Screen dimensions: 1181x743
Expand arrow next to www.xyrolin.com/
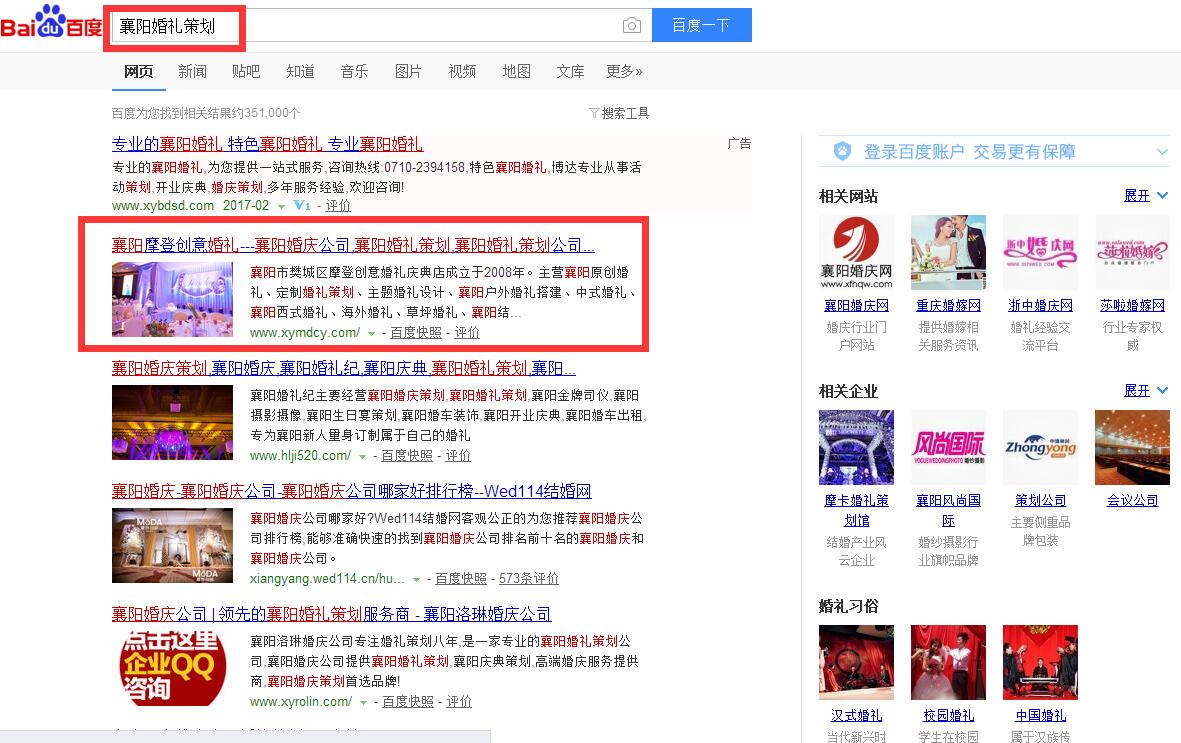363,702
